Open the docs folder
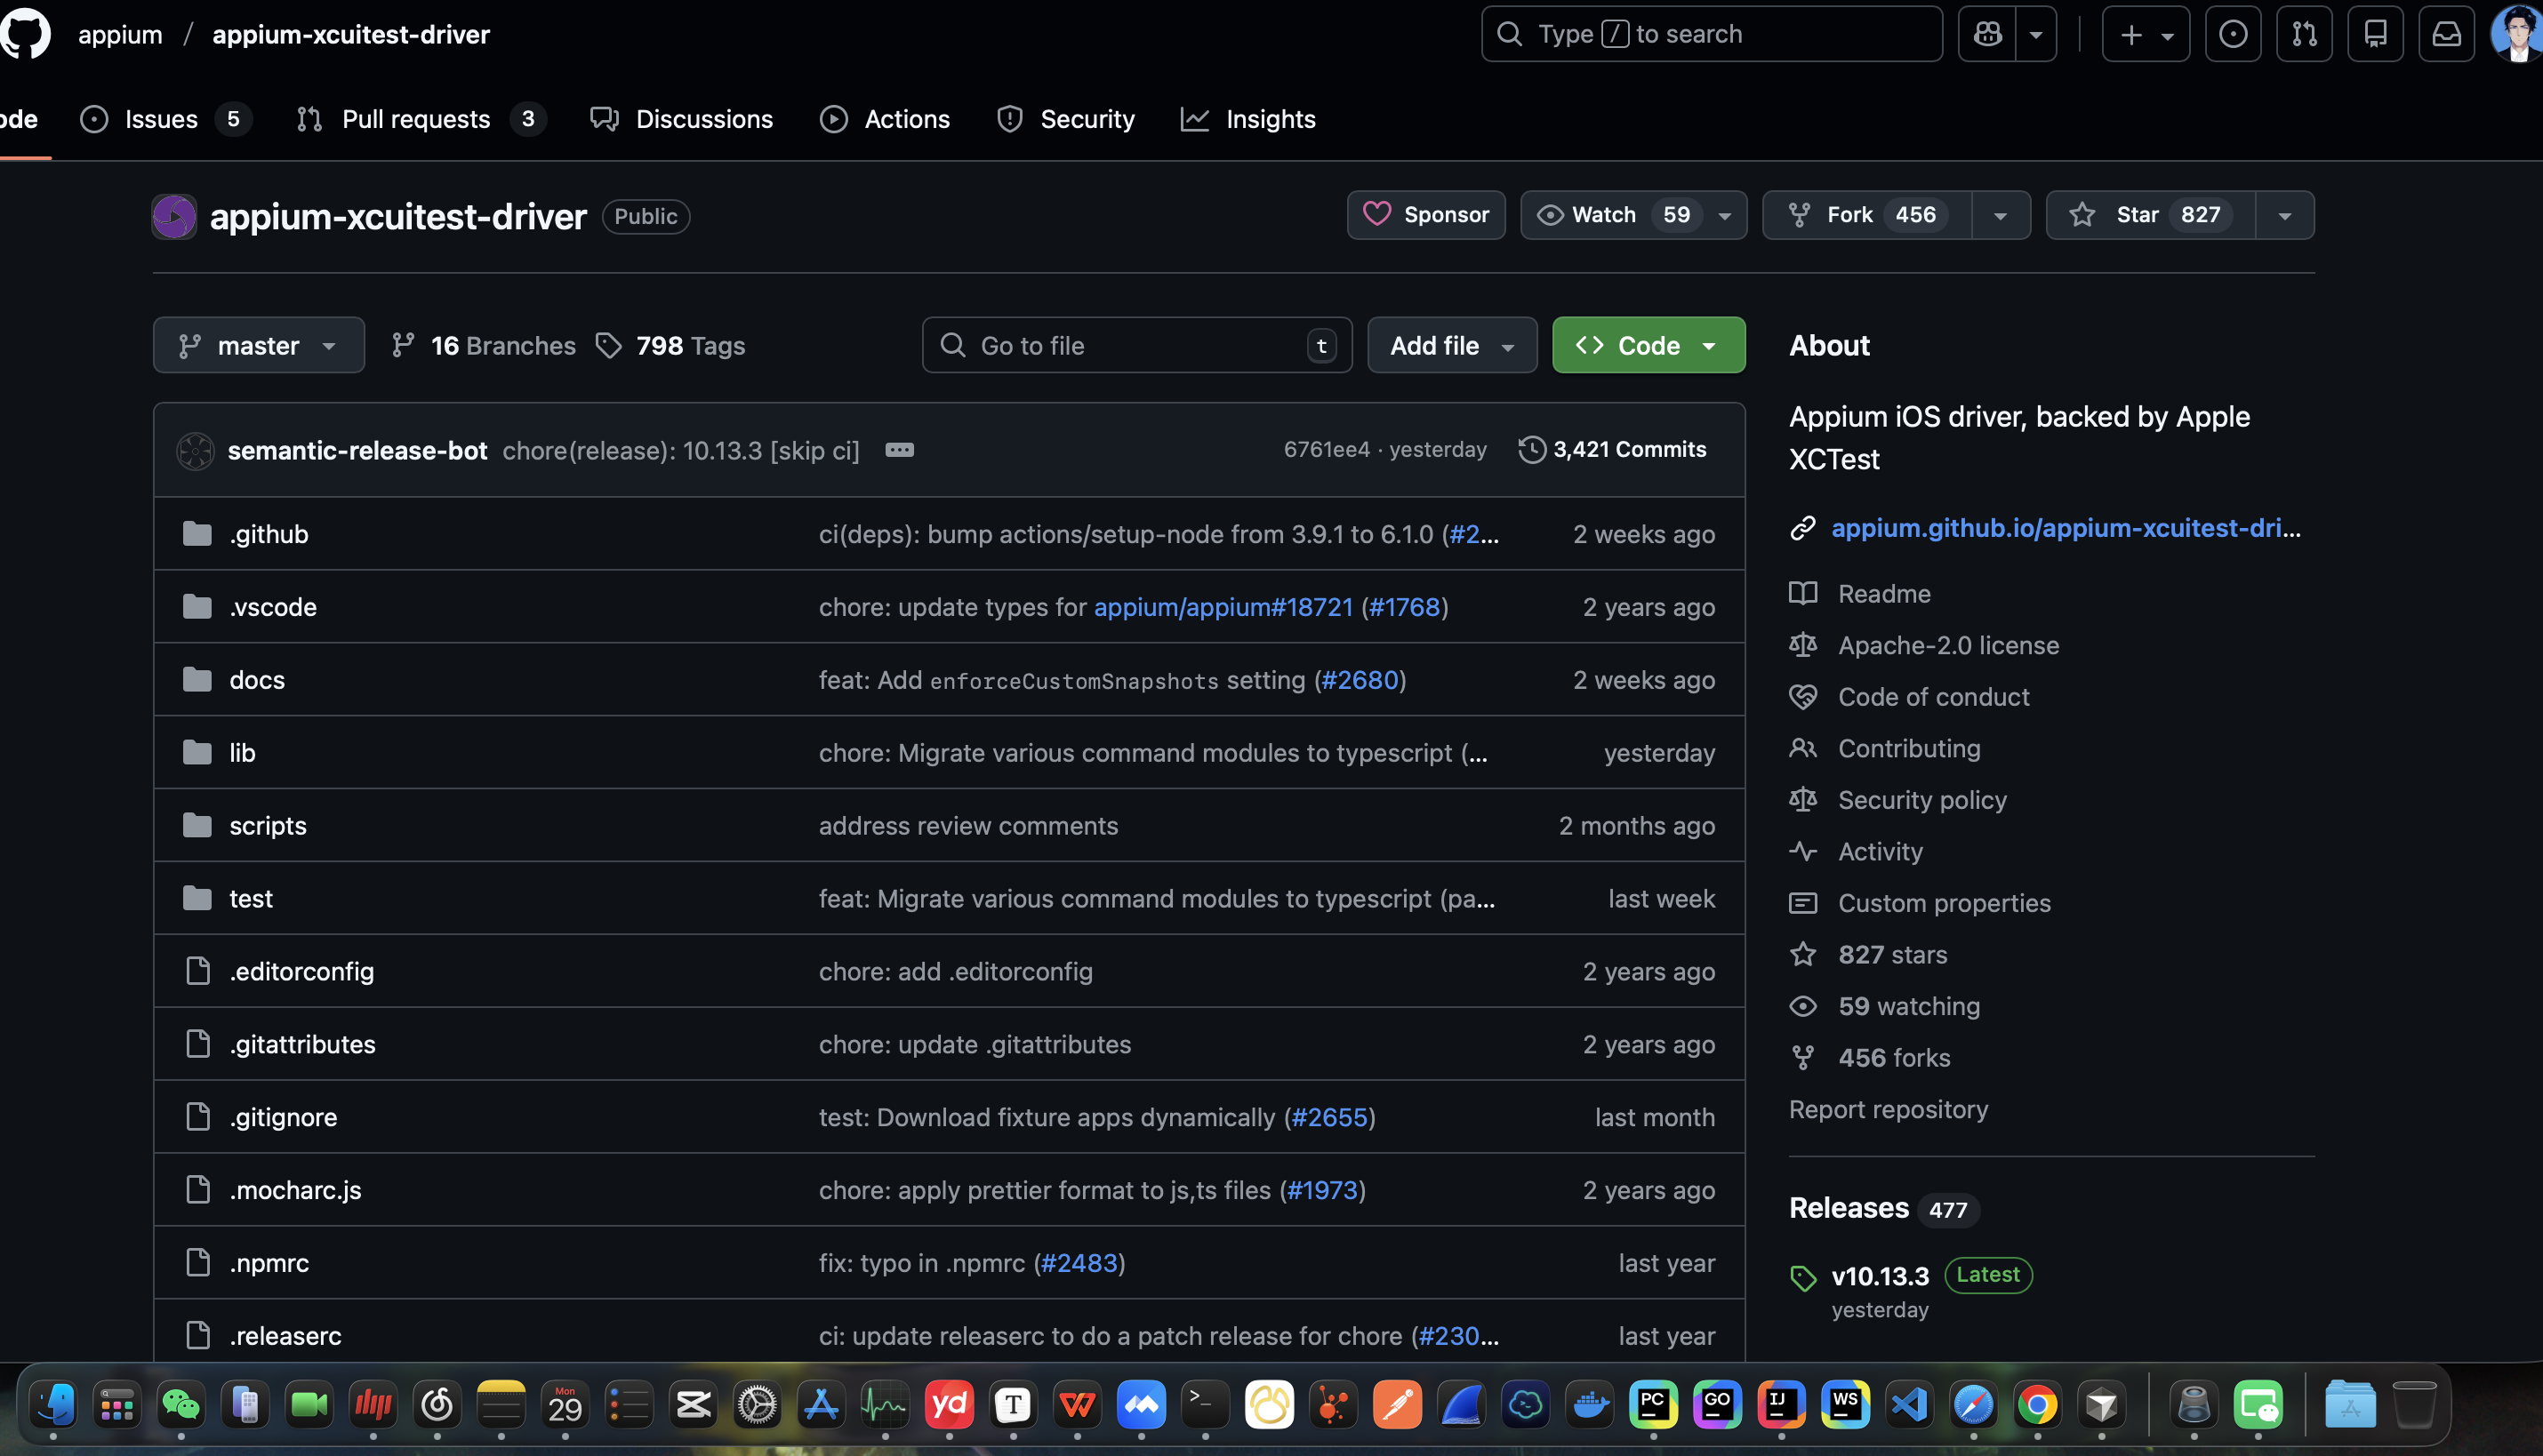 point(257,680)
